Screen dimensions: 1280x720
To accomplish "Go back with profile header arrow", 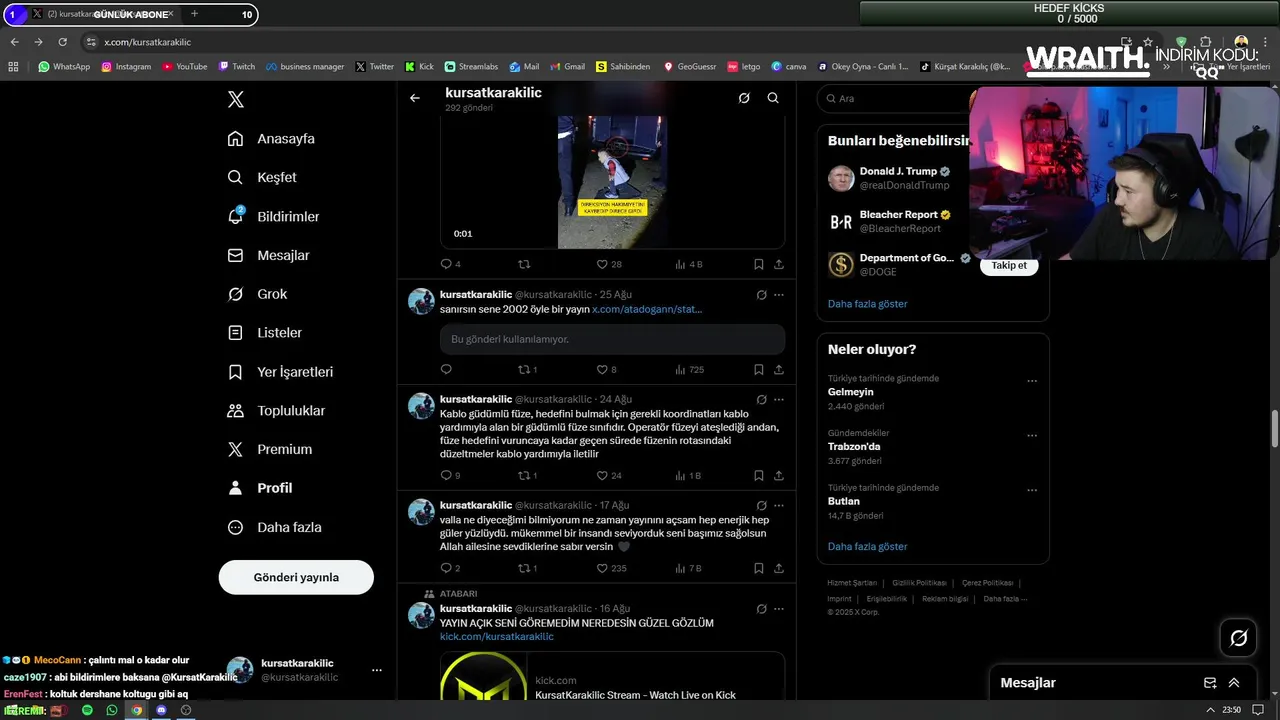I will (415, 98).
